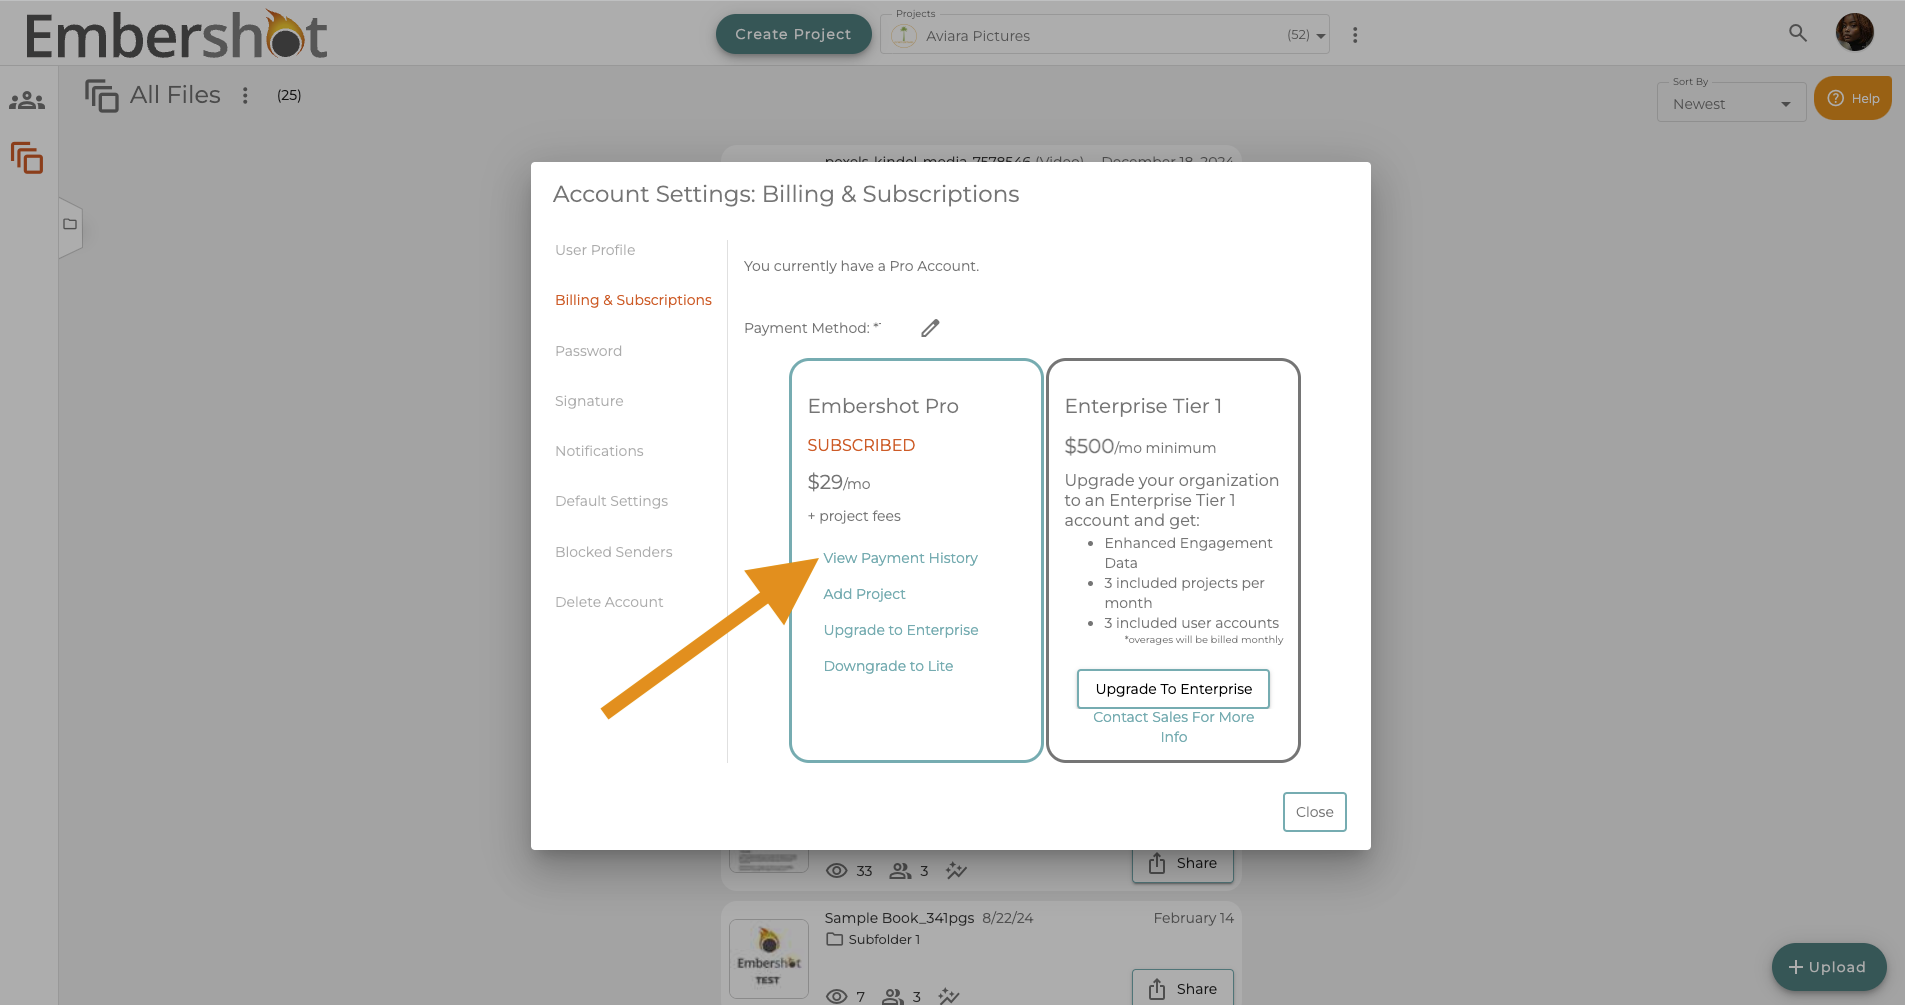This screenshot has width=1905, height=1005.
Task: Open the Blocked Senders tab
Action: point(613,552)
